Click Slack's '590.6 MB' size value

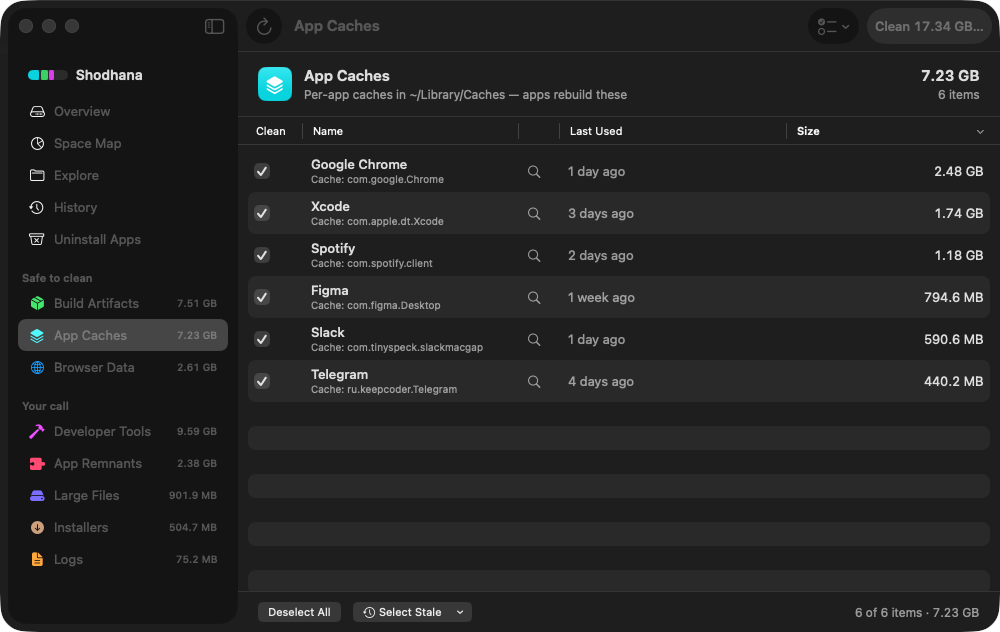point(953,340)
